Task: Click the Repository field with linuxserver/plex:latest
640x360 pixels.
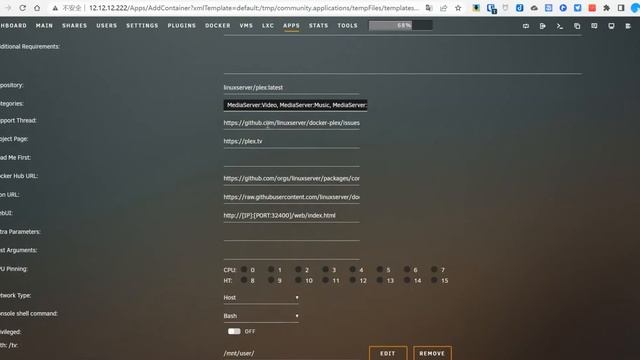Action: coord(291,87)
